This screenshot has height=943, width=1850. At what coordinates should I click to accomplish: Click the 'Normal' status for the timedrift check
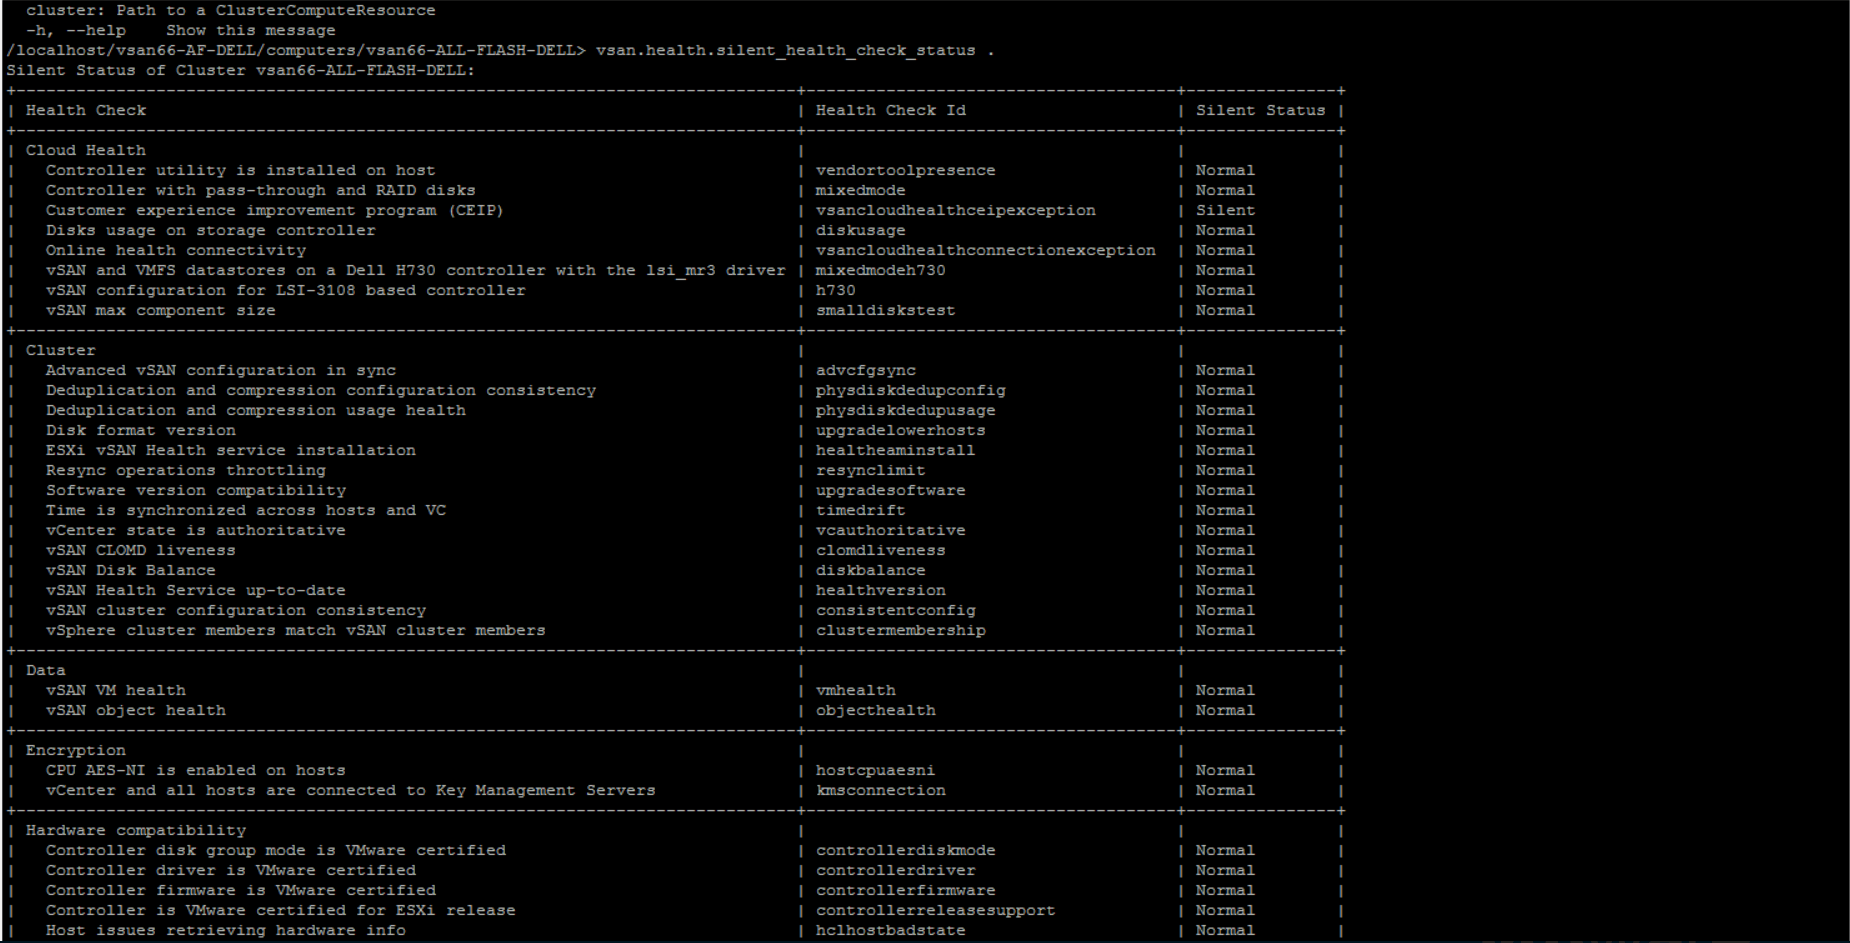tap(1225, 510)
